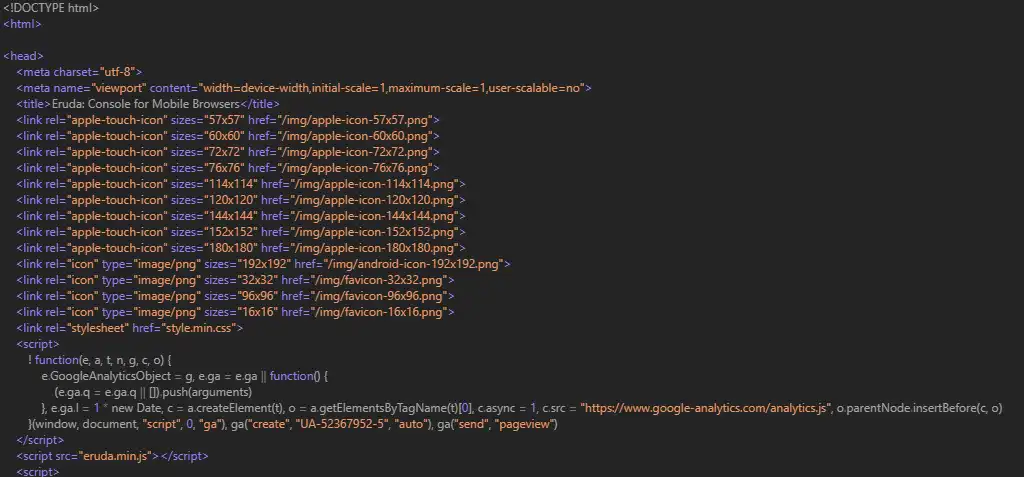Click the "eruda.min.js" script src value

(x=115, y=456)
